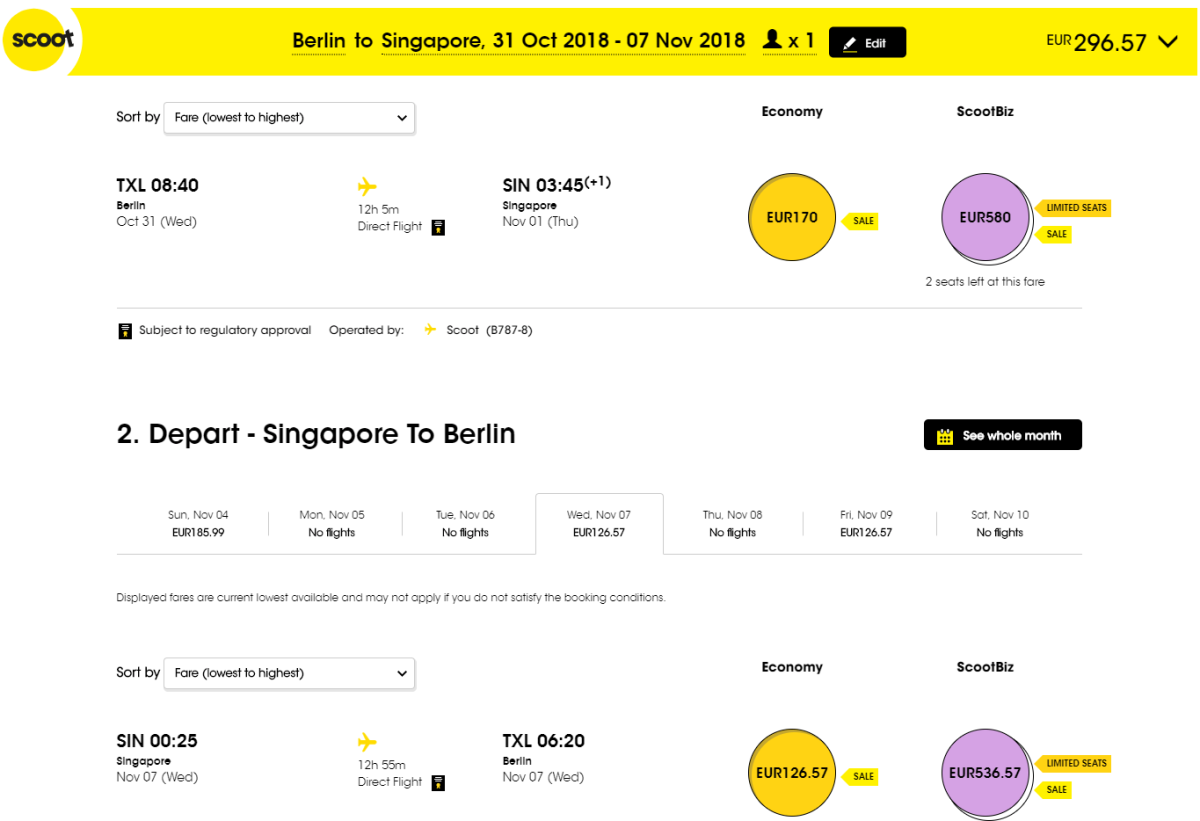Open the return flight Sort by dropdown
Image resolution: width=1200 pixels, height=821 pixels.
(289, 673)
